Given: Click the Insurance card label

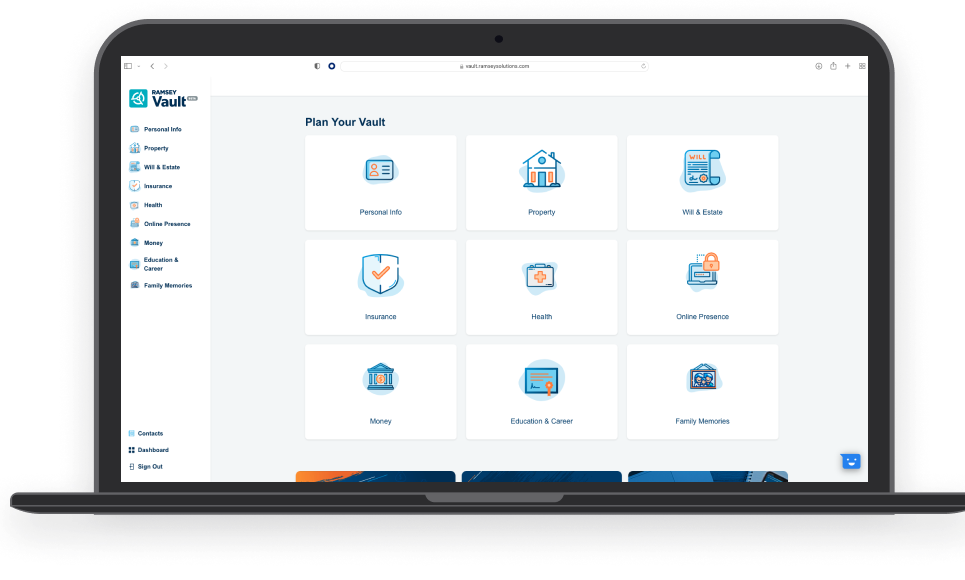Looking at the screenshot, I should 380,317.
